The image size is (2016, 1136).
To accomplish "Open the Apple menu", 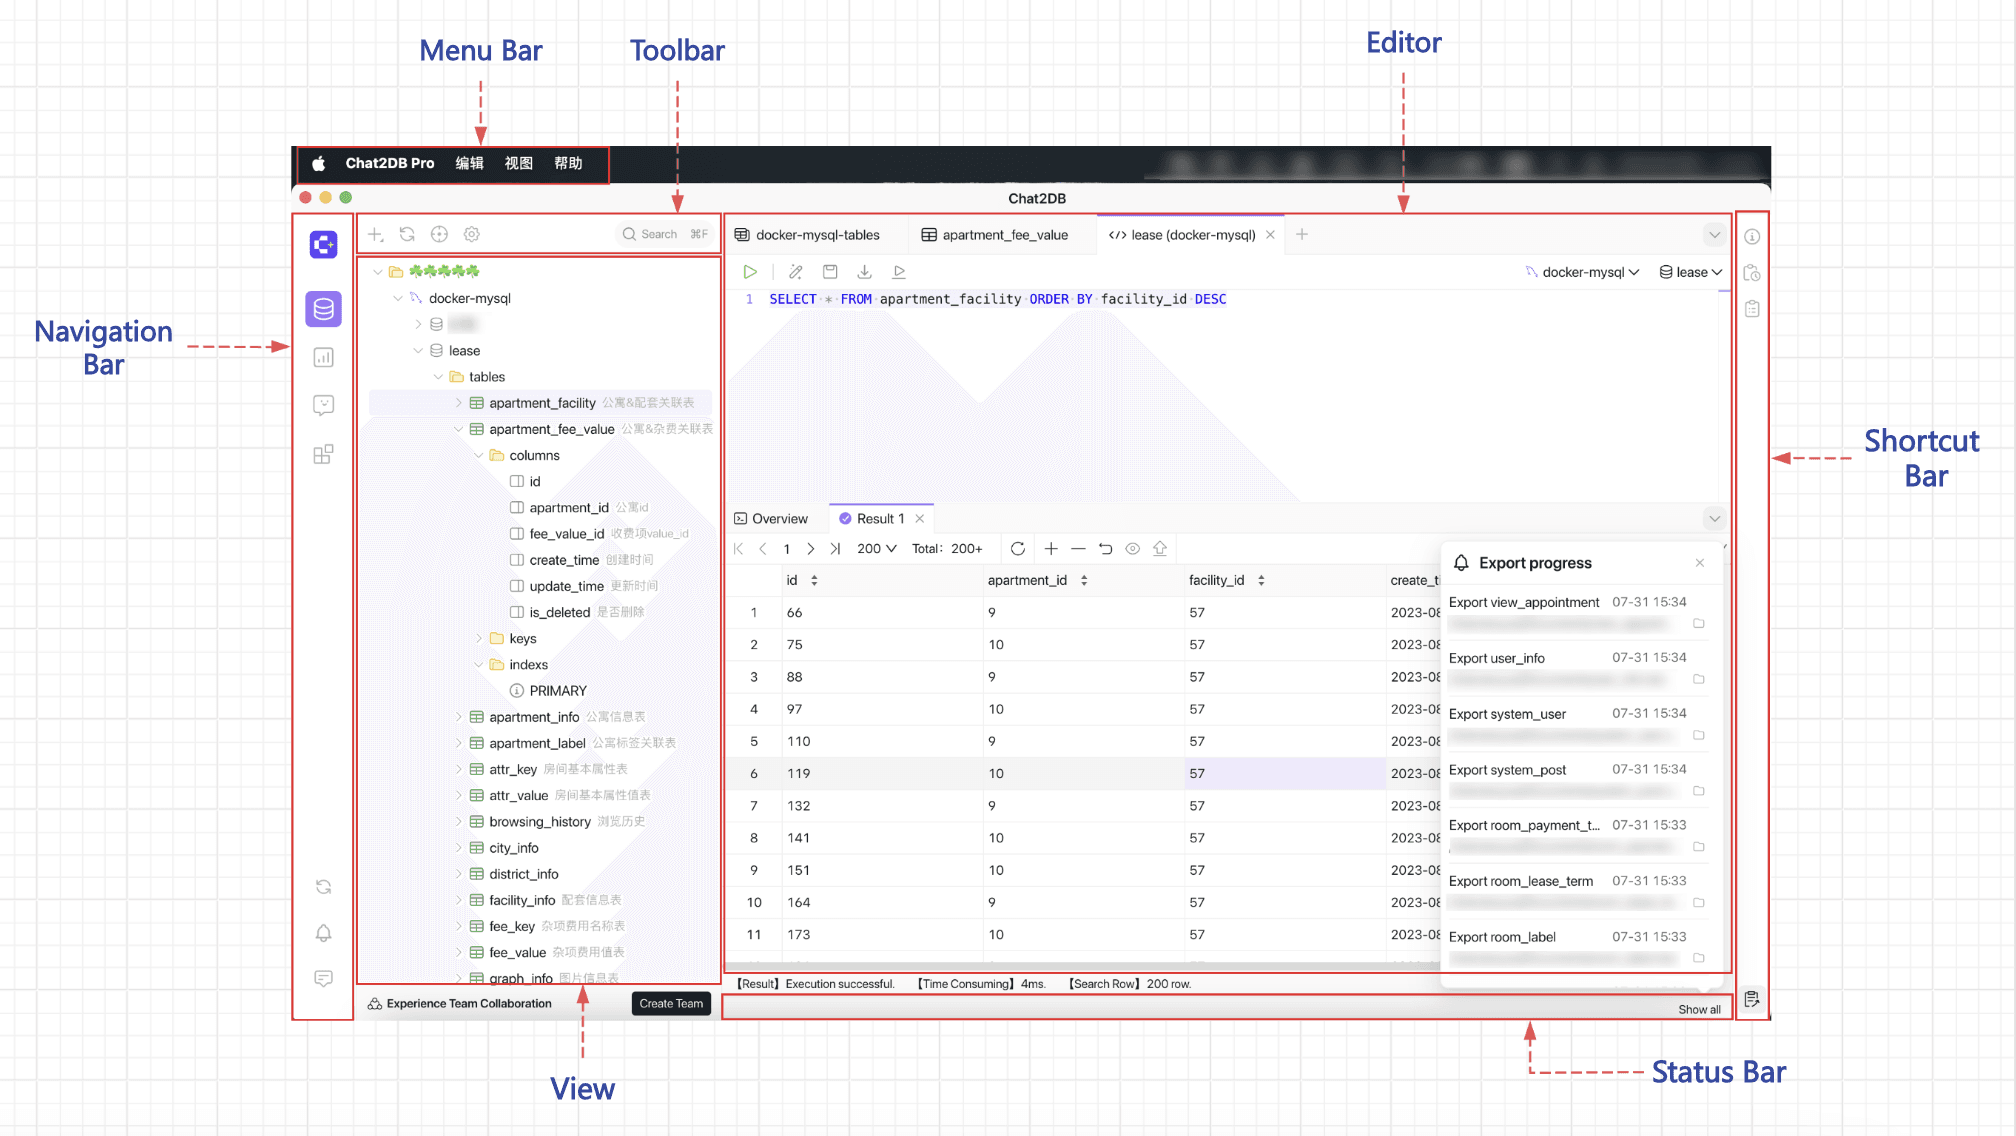I will [x=318, y=163].
